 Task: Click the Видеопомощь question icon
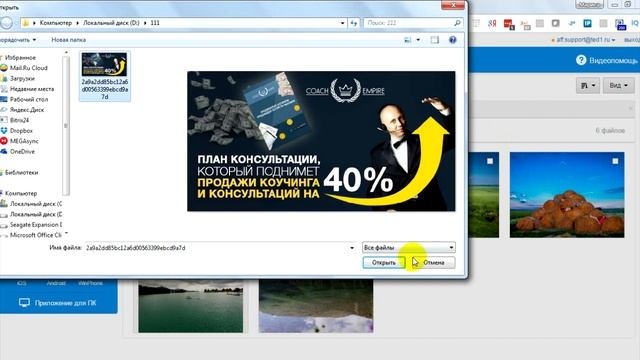click(581, 60)
